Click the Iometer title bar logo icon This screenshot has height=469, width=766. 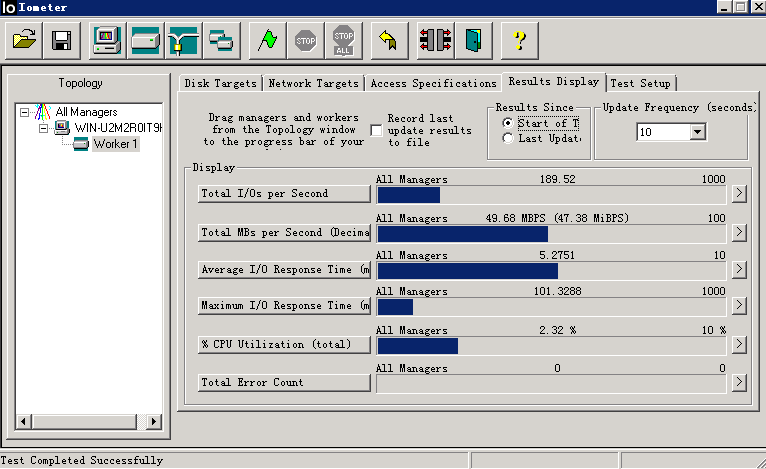(x=9, y=7)
